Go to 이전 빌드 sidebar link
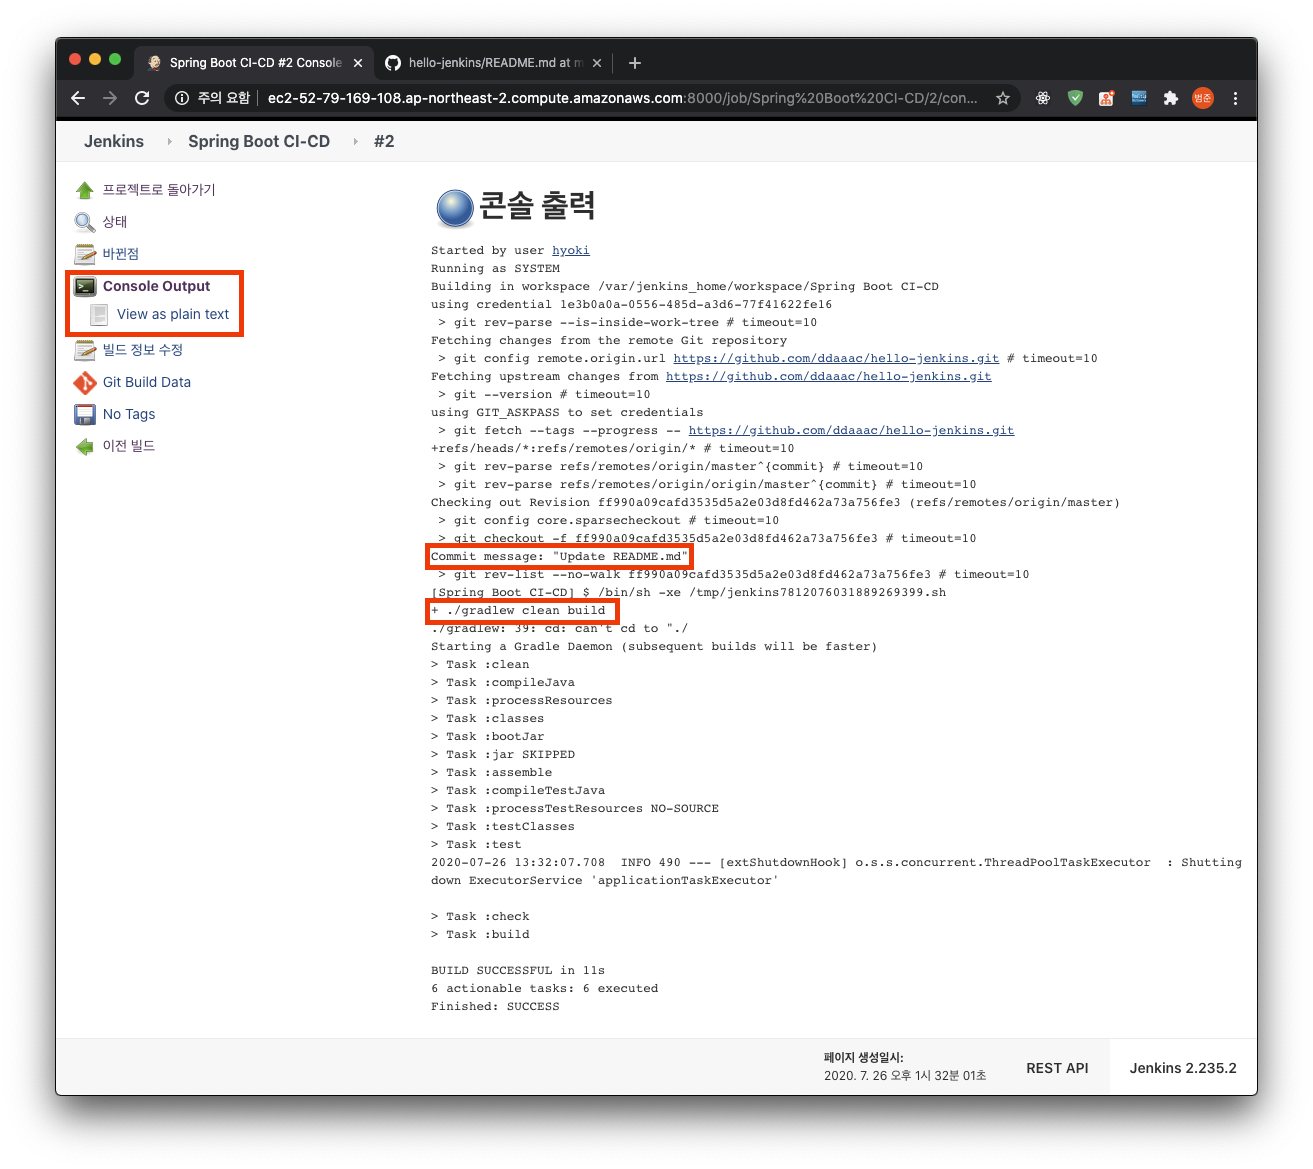 pos(129,446)
